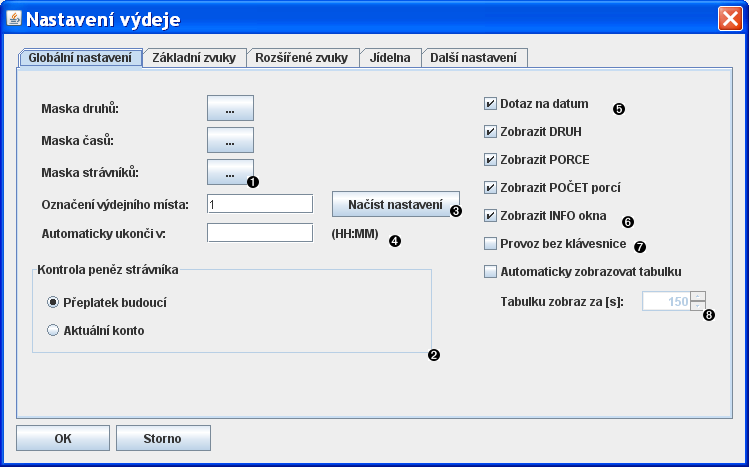Open the Další nastavení tab

tap(473, 58)
